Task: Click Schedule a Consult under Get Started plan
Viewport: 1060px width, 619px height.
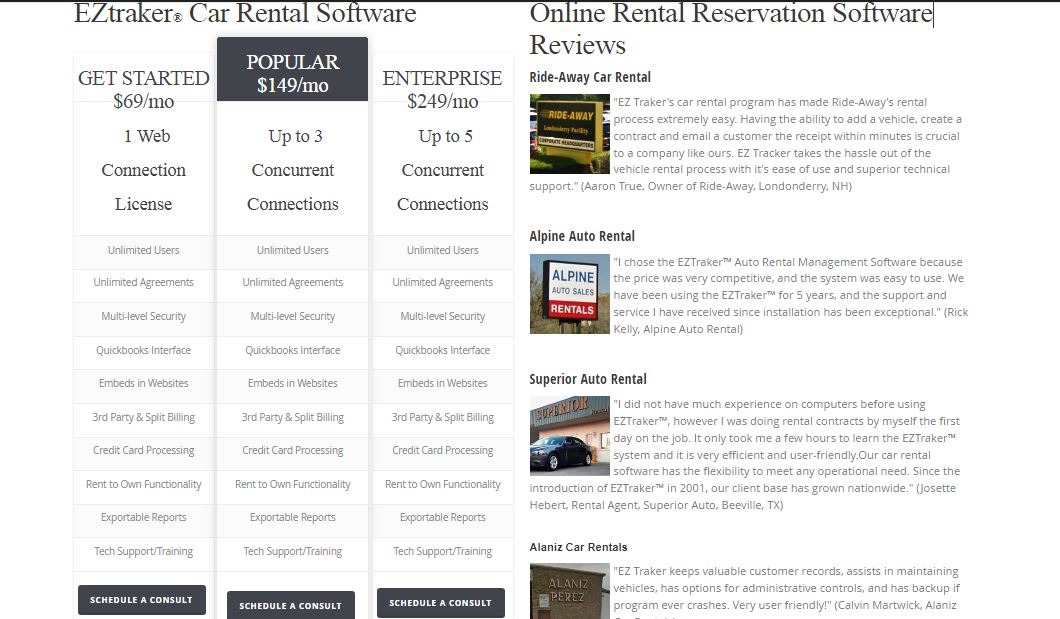Action: 141,599
